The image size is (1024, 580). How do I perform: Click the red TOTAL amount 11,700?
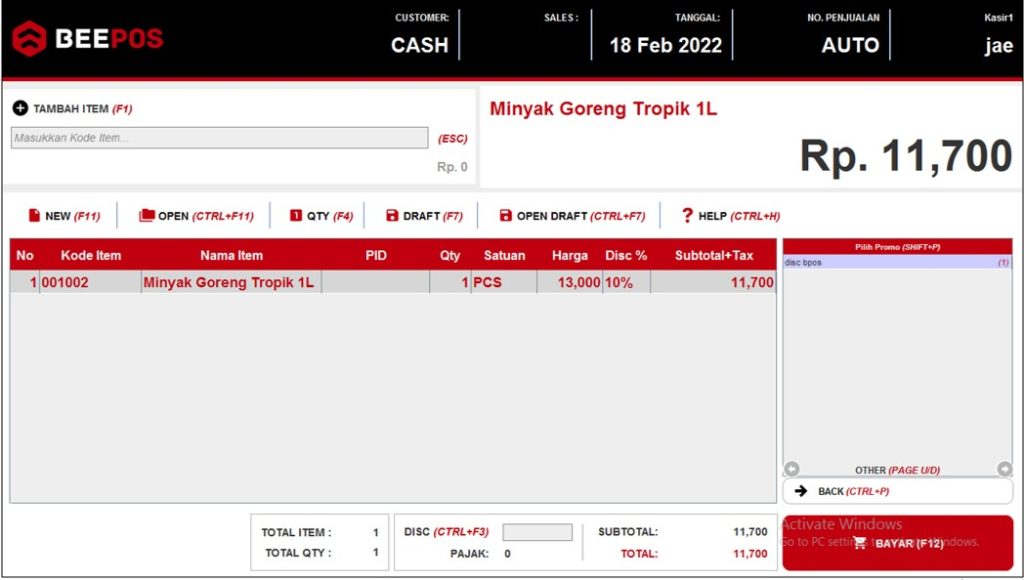750,554
